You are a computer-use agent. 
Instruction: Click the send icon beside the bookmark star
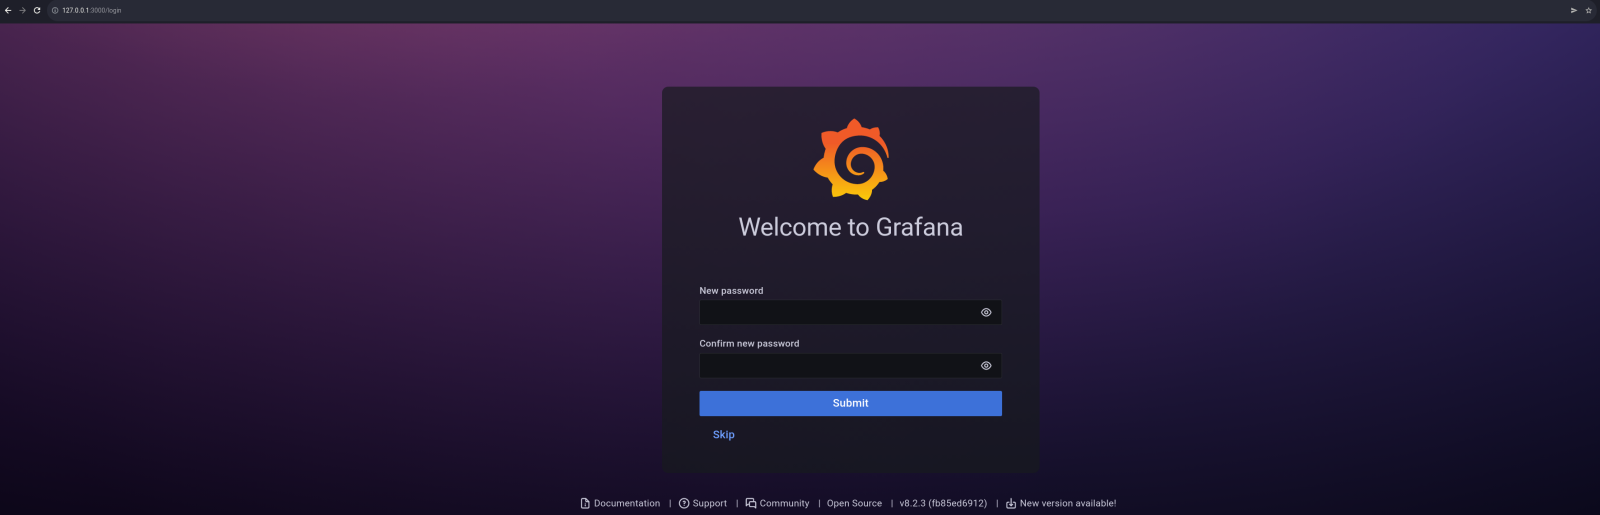pyautogui.click(x=1573, y=10)
